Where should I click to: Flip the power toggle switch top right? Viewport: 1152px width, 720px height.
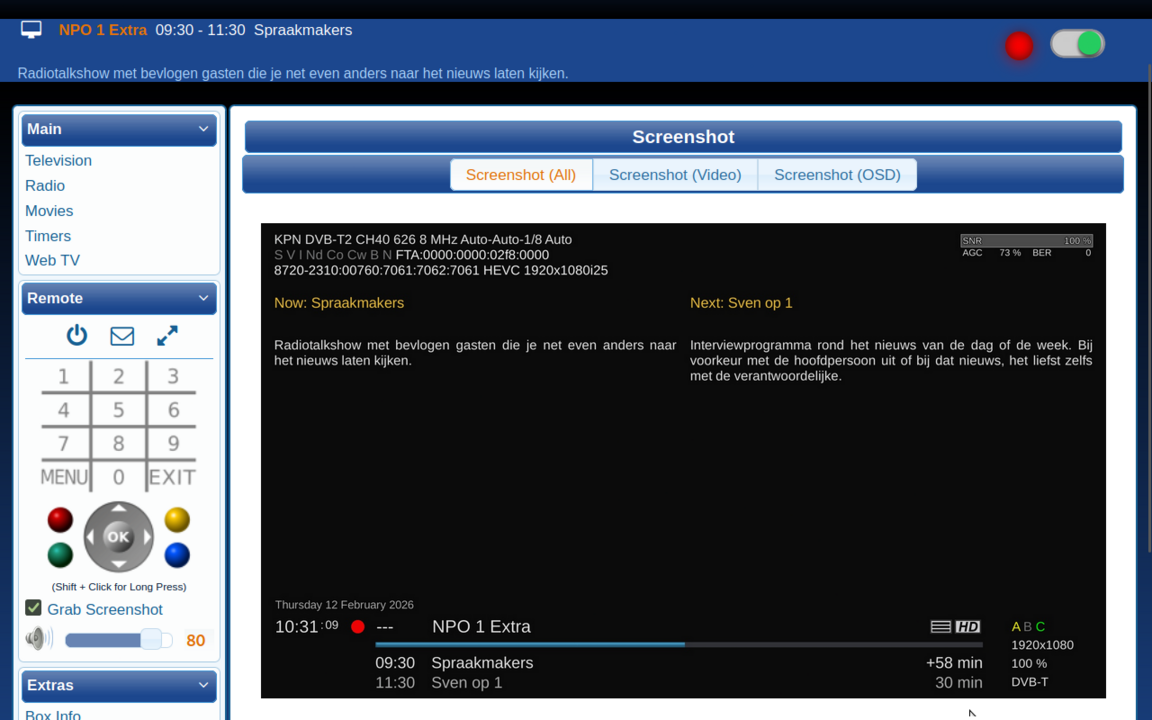click(1077, 44)
